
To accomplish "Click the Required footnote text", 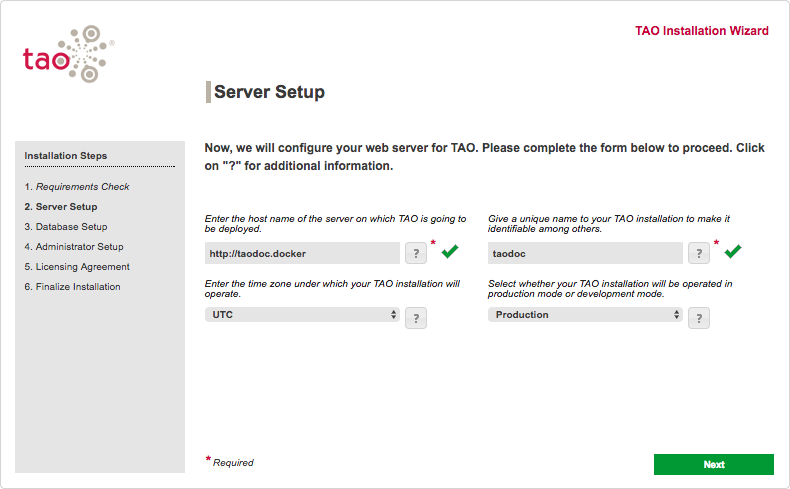I will (x=233, y=462).
